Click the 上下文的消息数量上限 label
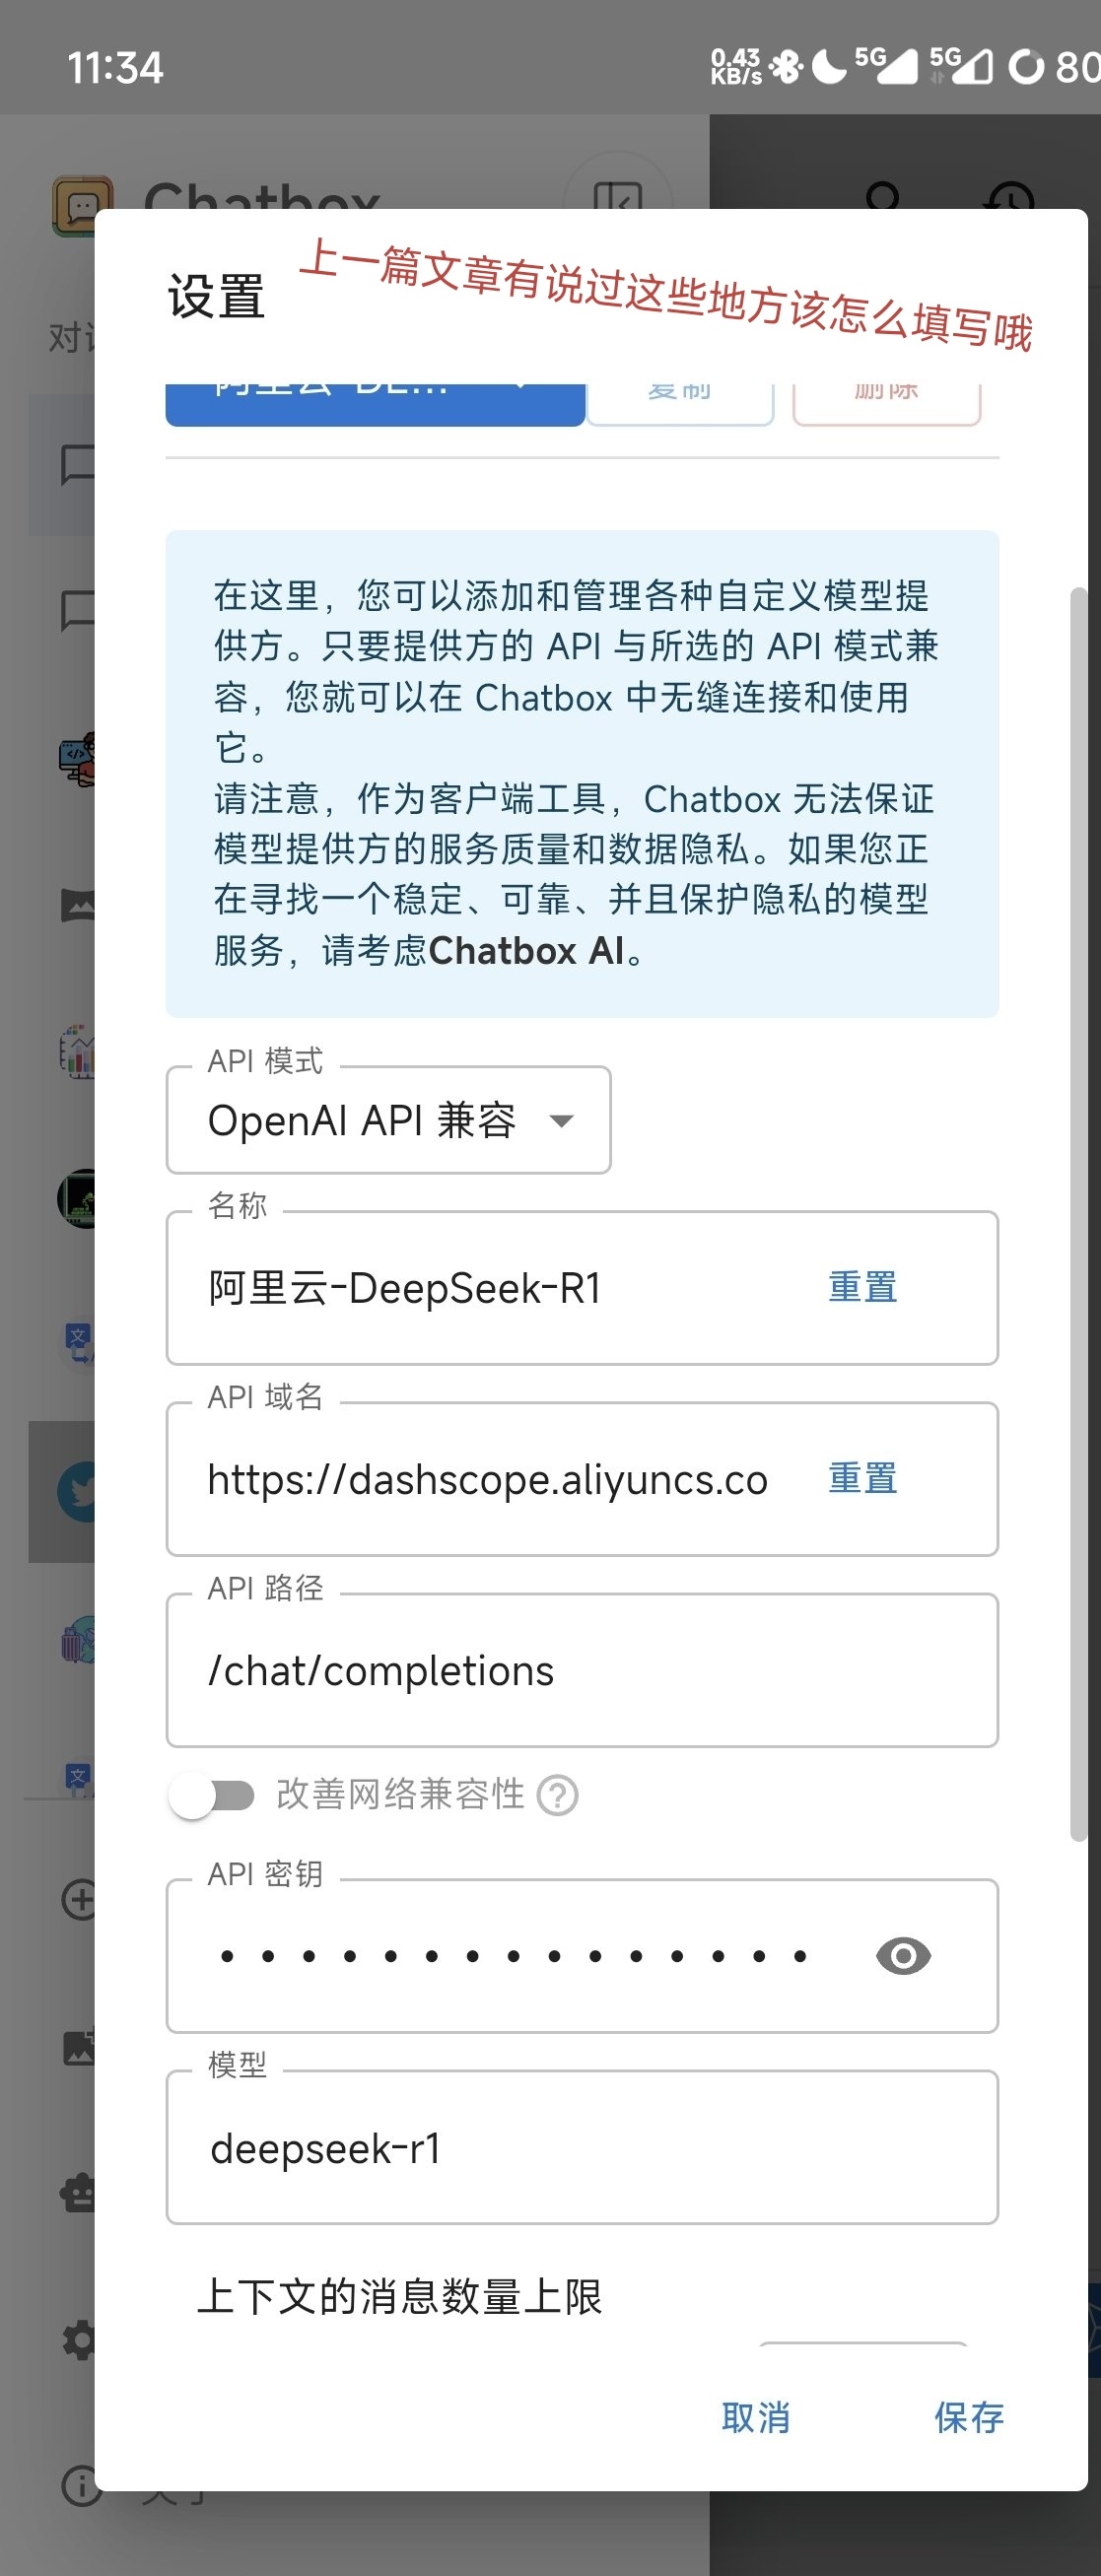The width and height of the screenshot is (1101, 2576). point(400,2296)
